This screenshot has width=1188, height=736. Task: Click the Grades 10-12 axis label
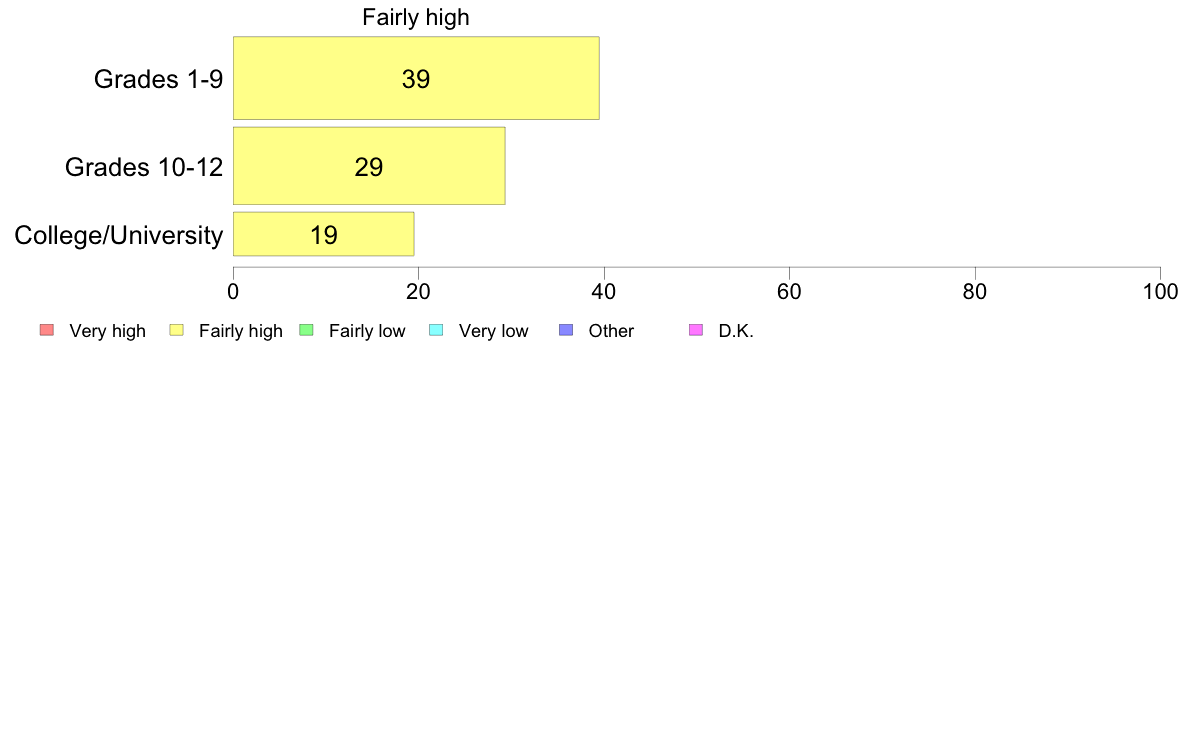coord(144,167)
